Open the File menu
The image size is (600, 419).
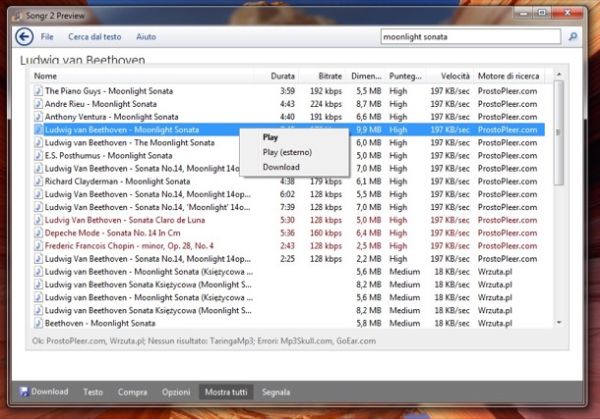click(x=47, y=37)
